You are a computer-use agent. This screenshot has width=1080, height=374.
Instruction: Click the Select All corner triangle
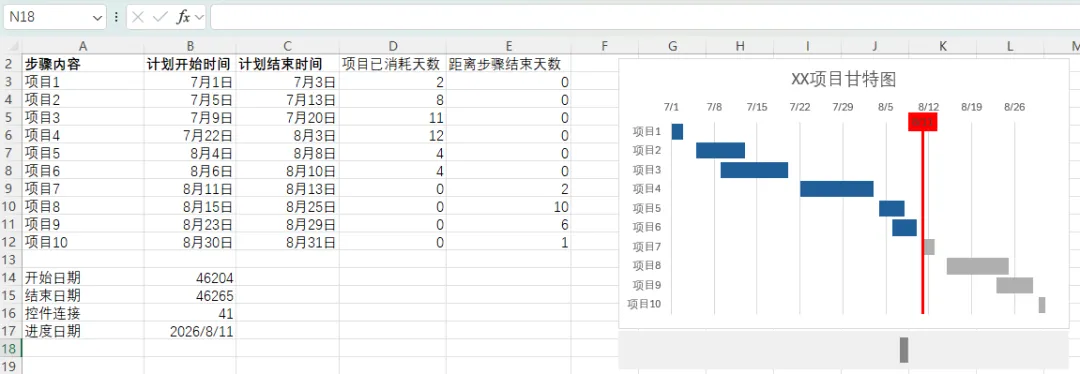click(14, 46)
